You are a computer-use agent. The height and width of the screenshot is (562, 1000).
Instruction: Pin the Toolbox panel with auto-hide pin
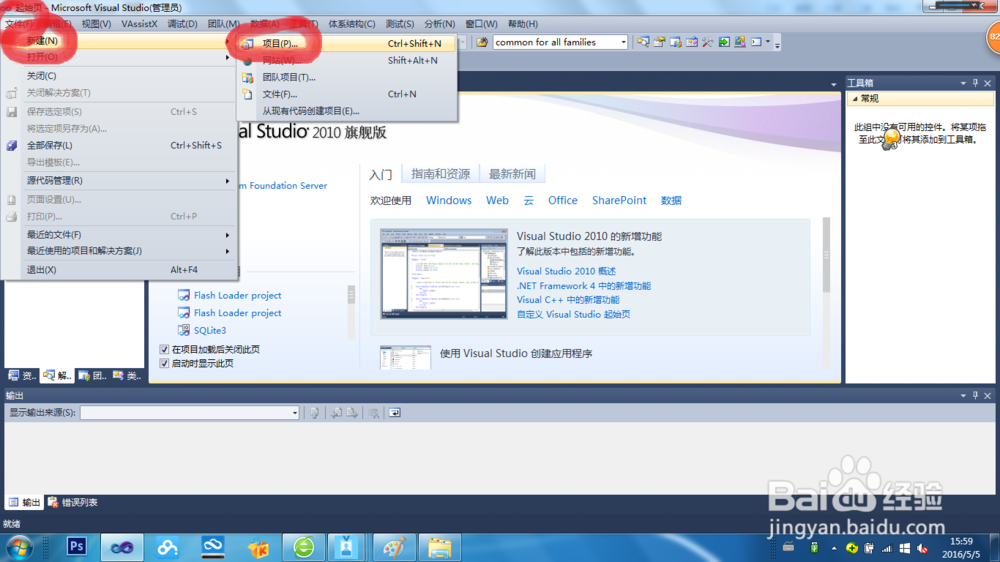click(975, 83)
